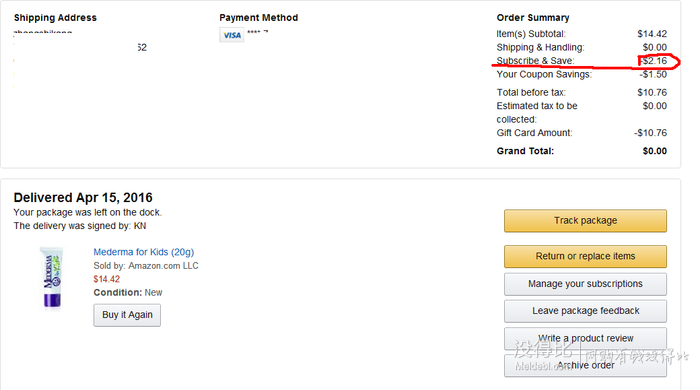Click the Order Summary heading
The height and width of the screenshot is (390, 700).
(533, 18)
